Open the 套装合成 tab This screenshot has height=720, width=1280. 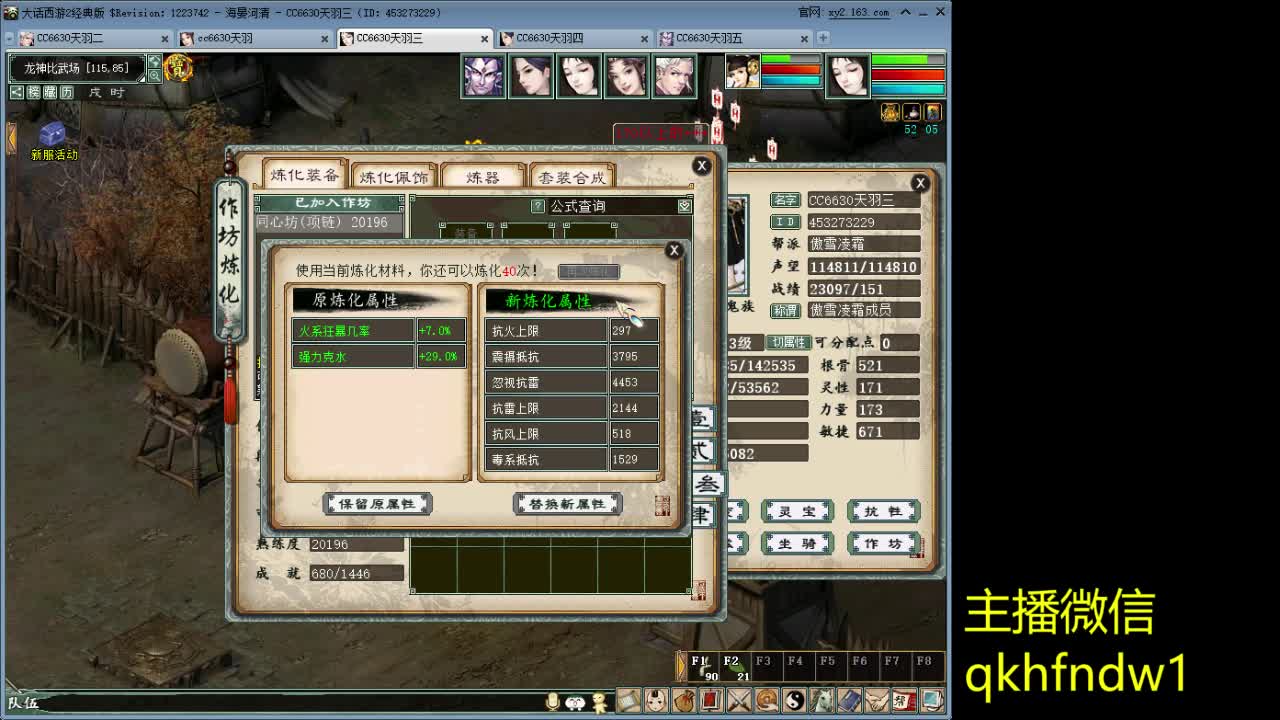[572, 177]
